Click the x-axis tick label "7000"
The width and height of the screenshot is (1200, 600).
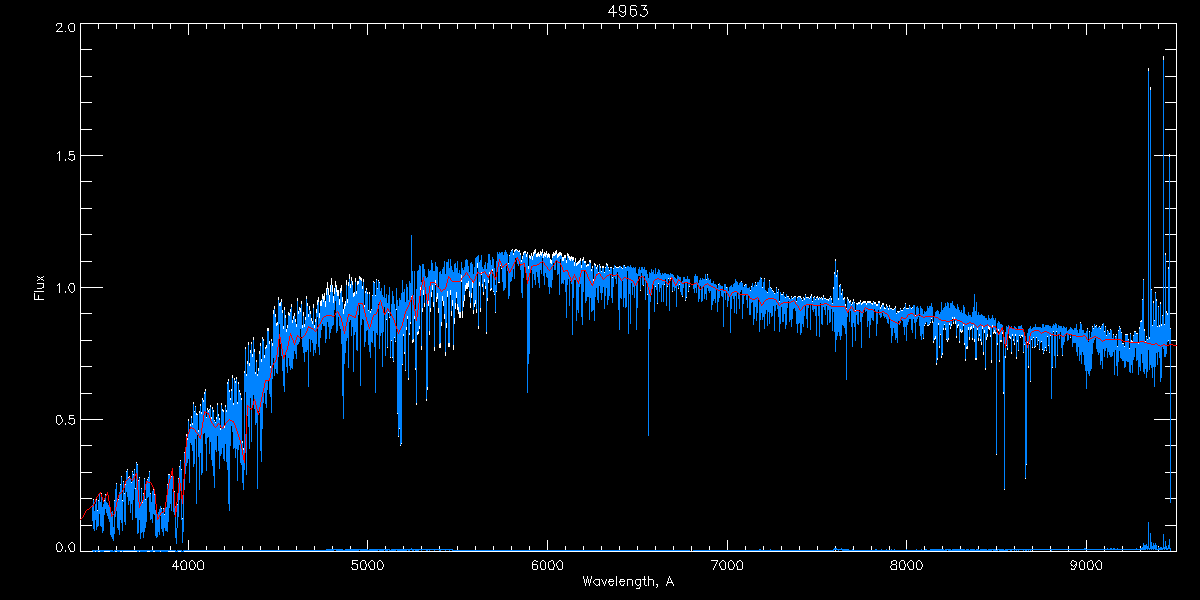pos(727,566)
